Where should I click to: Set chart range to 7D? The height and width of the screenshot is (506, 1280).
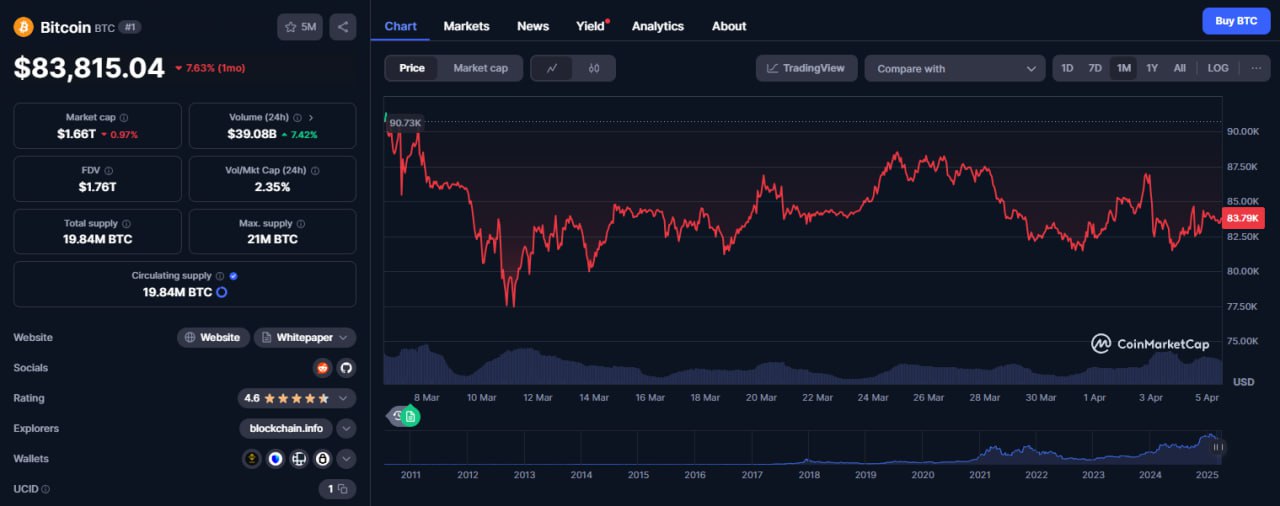click(x=1095, y=68)
